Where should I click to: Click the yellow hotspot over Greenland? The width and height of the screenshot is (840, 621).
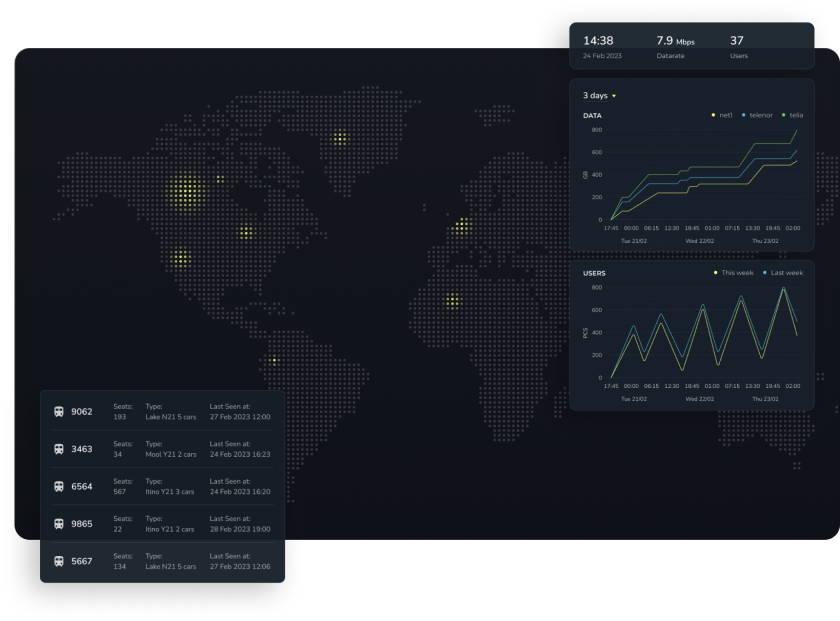coord(340,139)
